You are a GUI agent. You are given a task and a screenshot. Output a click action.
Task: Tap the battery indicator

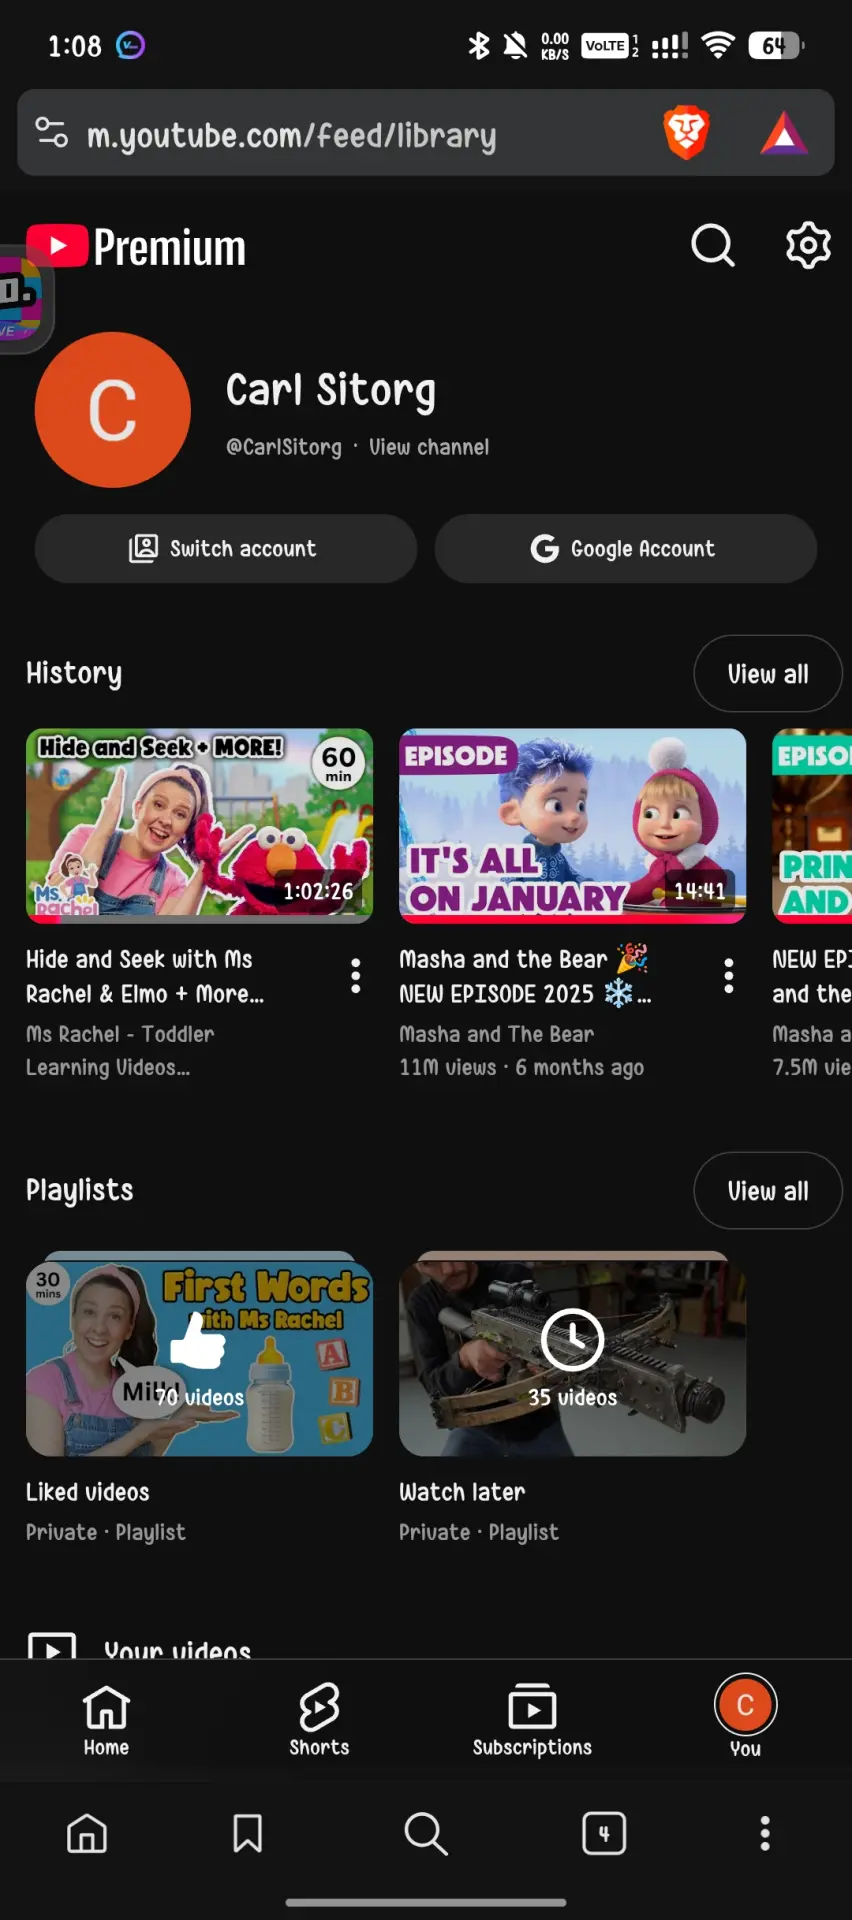pyautogui.click(x=777, y=45)
